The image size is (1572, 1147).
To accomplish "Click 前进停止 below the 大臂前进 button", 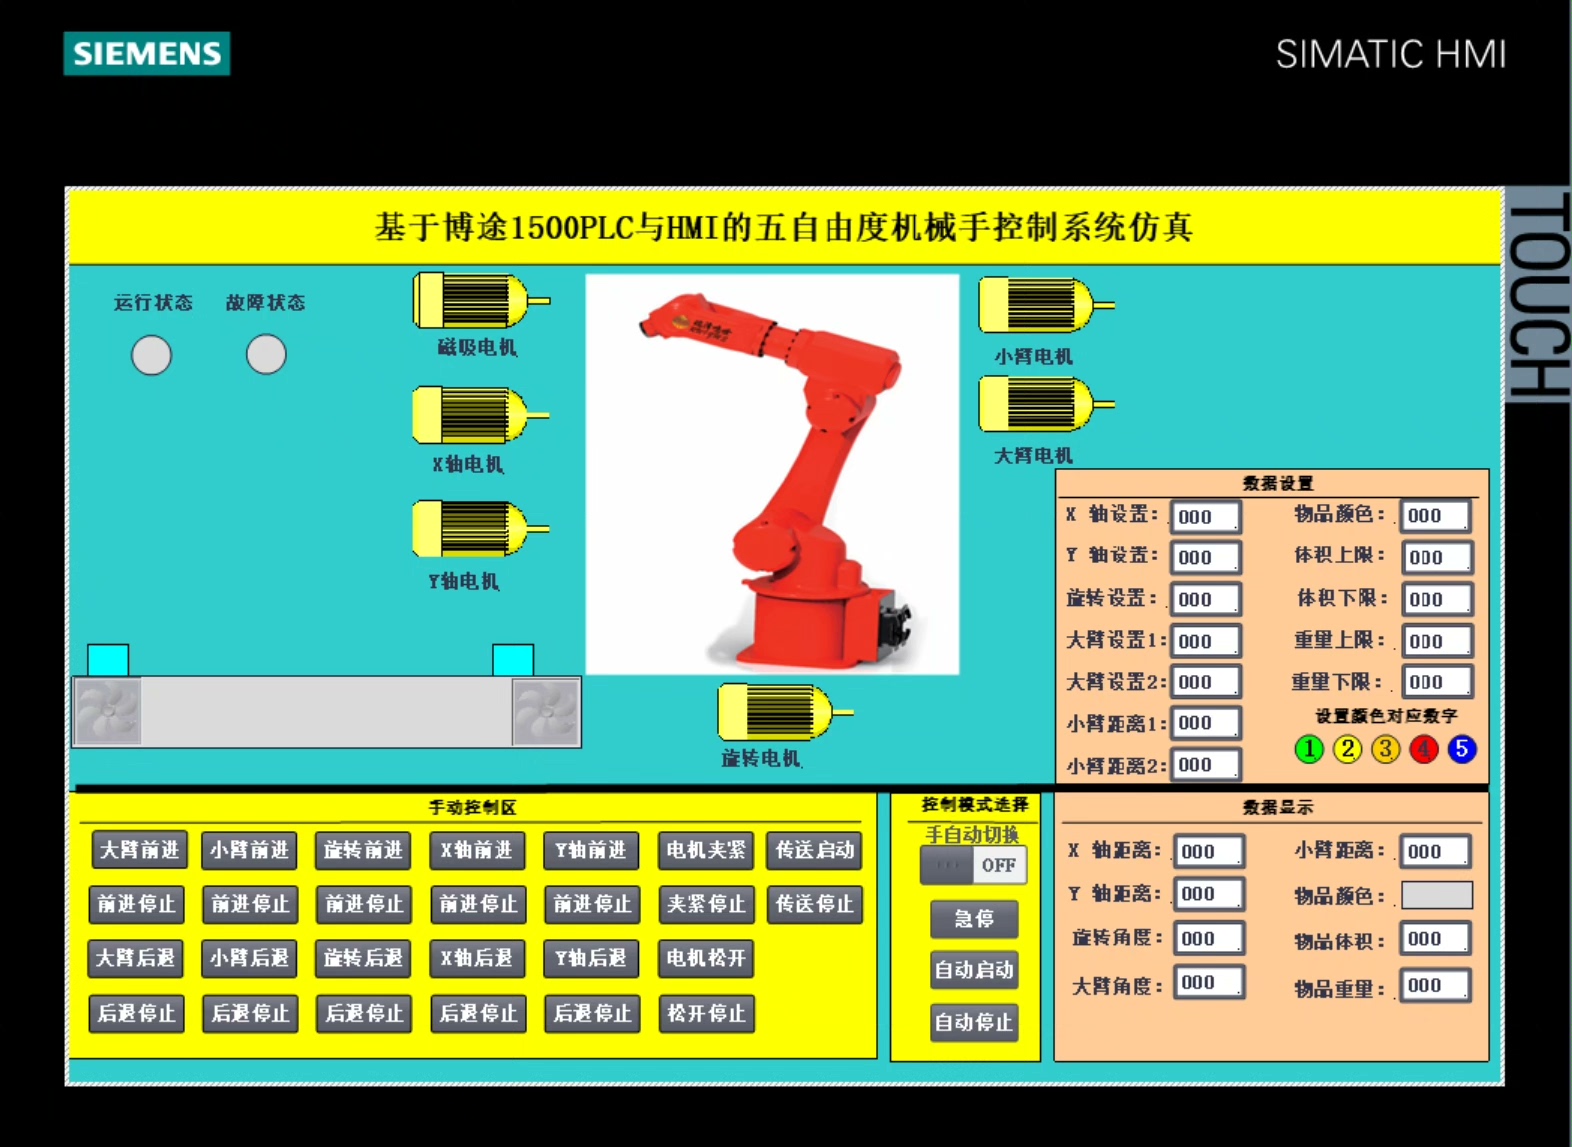I will point(136,904).
